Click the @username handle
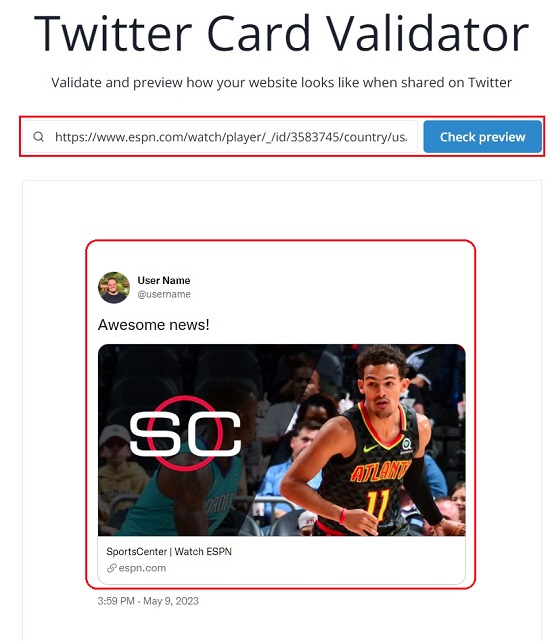550x641 pixels. click(x=164, y=294)
